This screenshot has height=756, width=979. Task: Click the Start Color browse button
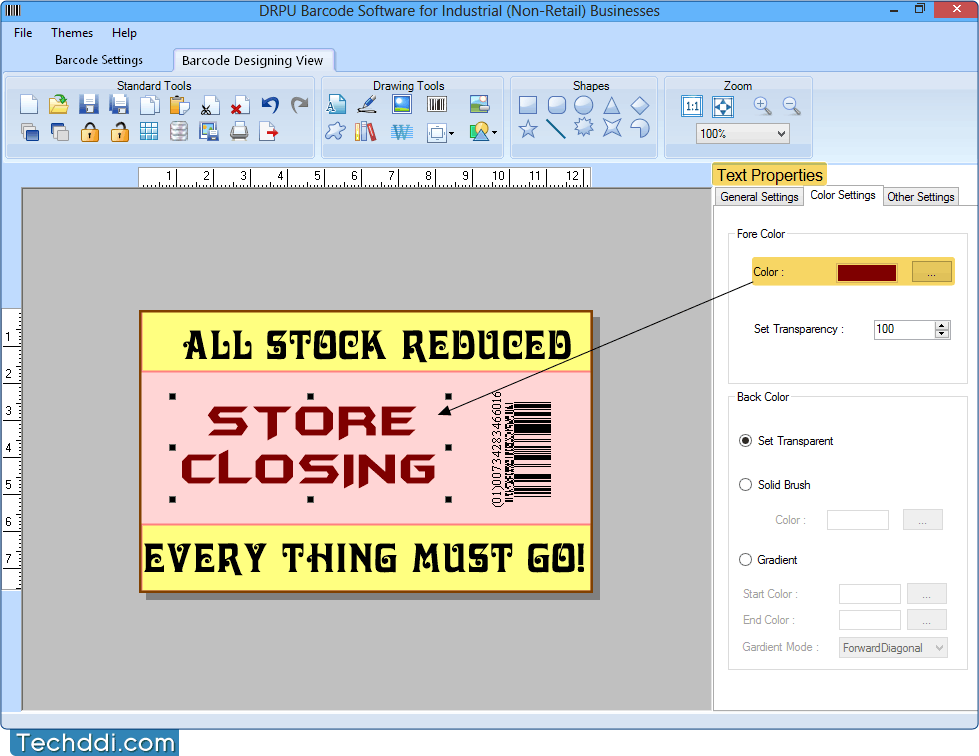927,594
